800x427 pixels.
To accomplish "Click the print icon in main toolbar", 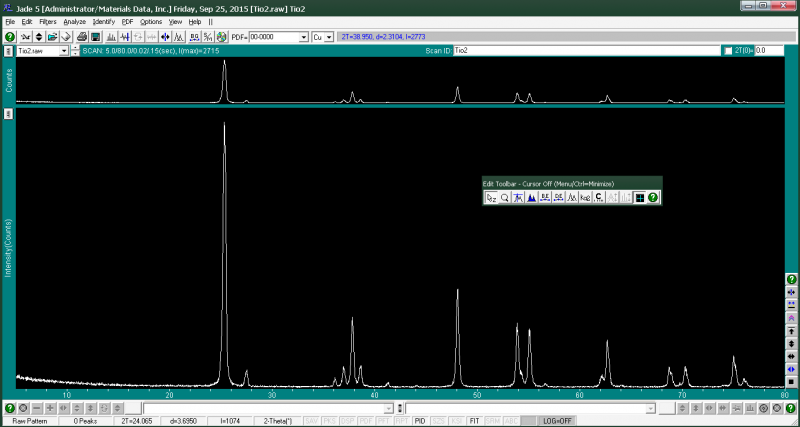I will click(x=81, y=37).
